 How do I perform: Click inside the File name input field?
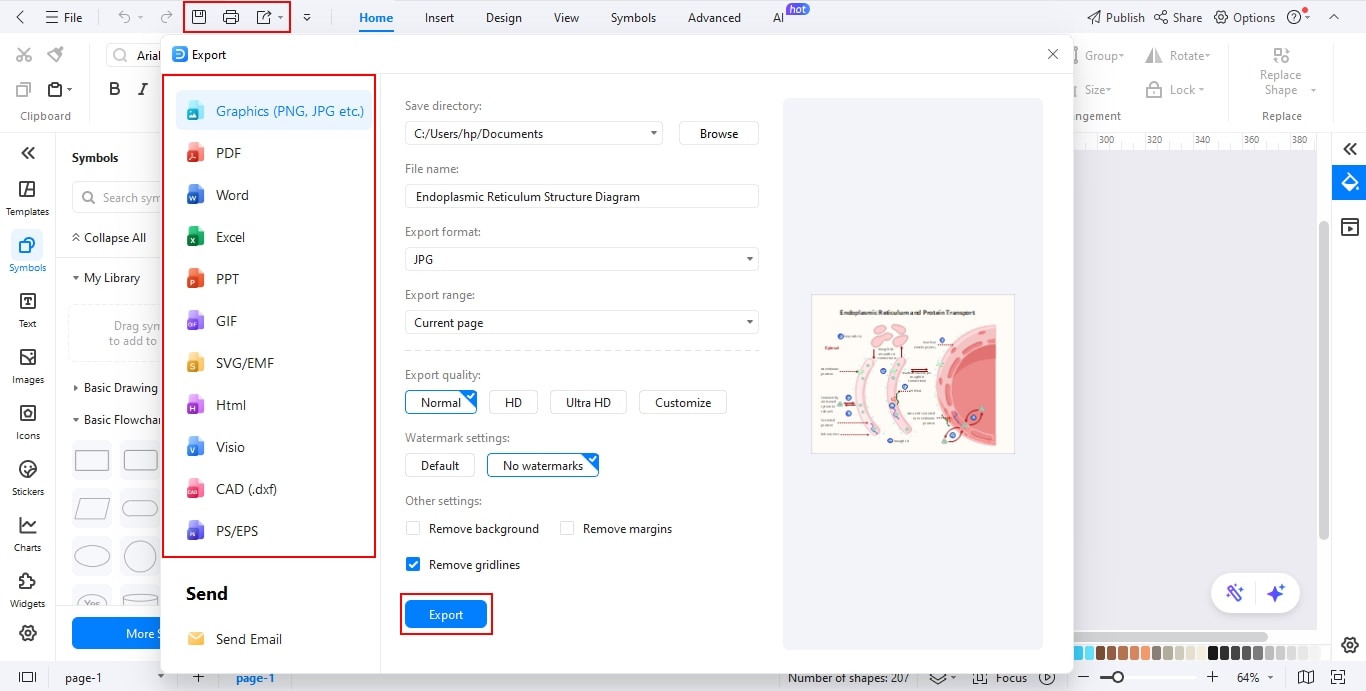(x=580, y=196)
